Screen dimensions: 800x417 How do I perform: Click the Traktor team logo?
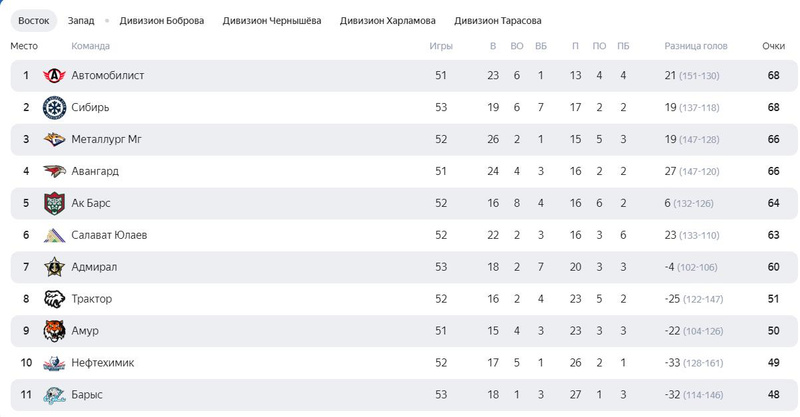pyautogui.click(x=54, y=299)
